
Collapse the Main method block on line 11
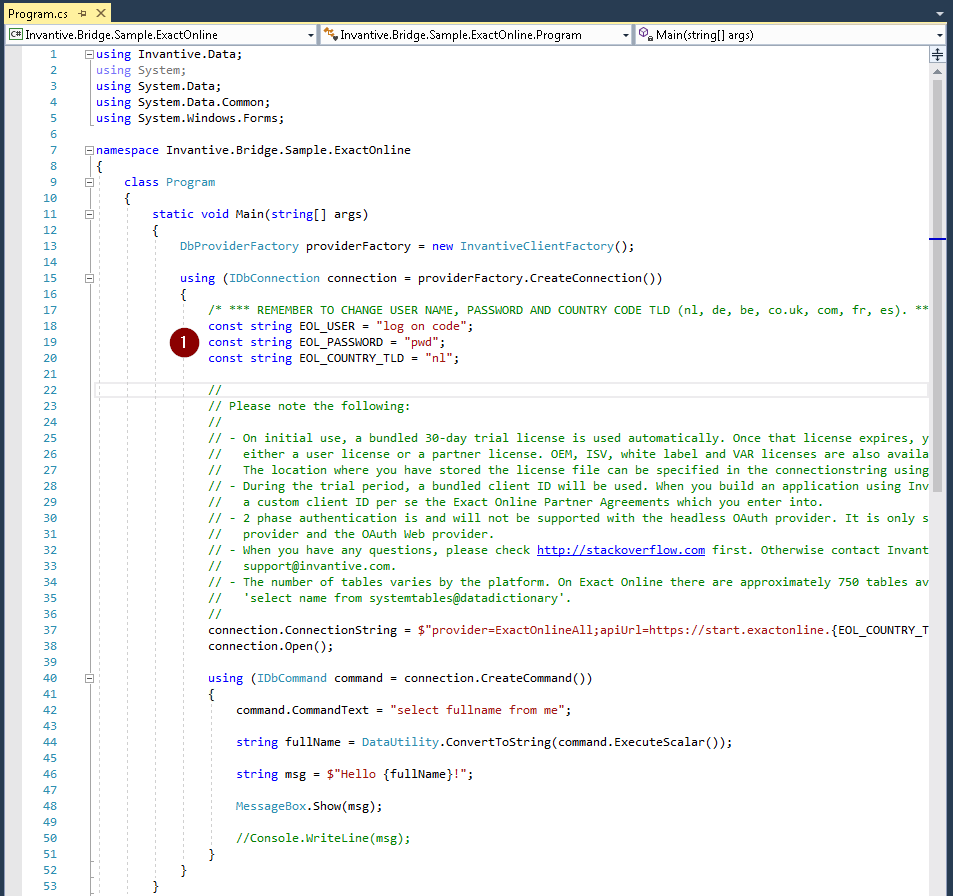pos(89,214)
